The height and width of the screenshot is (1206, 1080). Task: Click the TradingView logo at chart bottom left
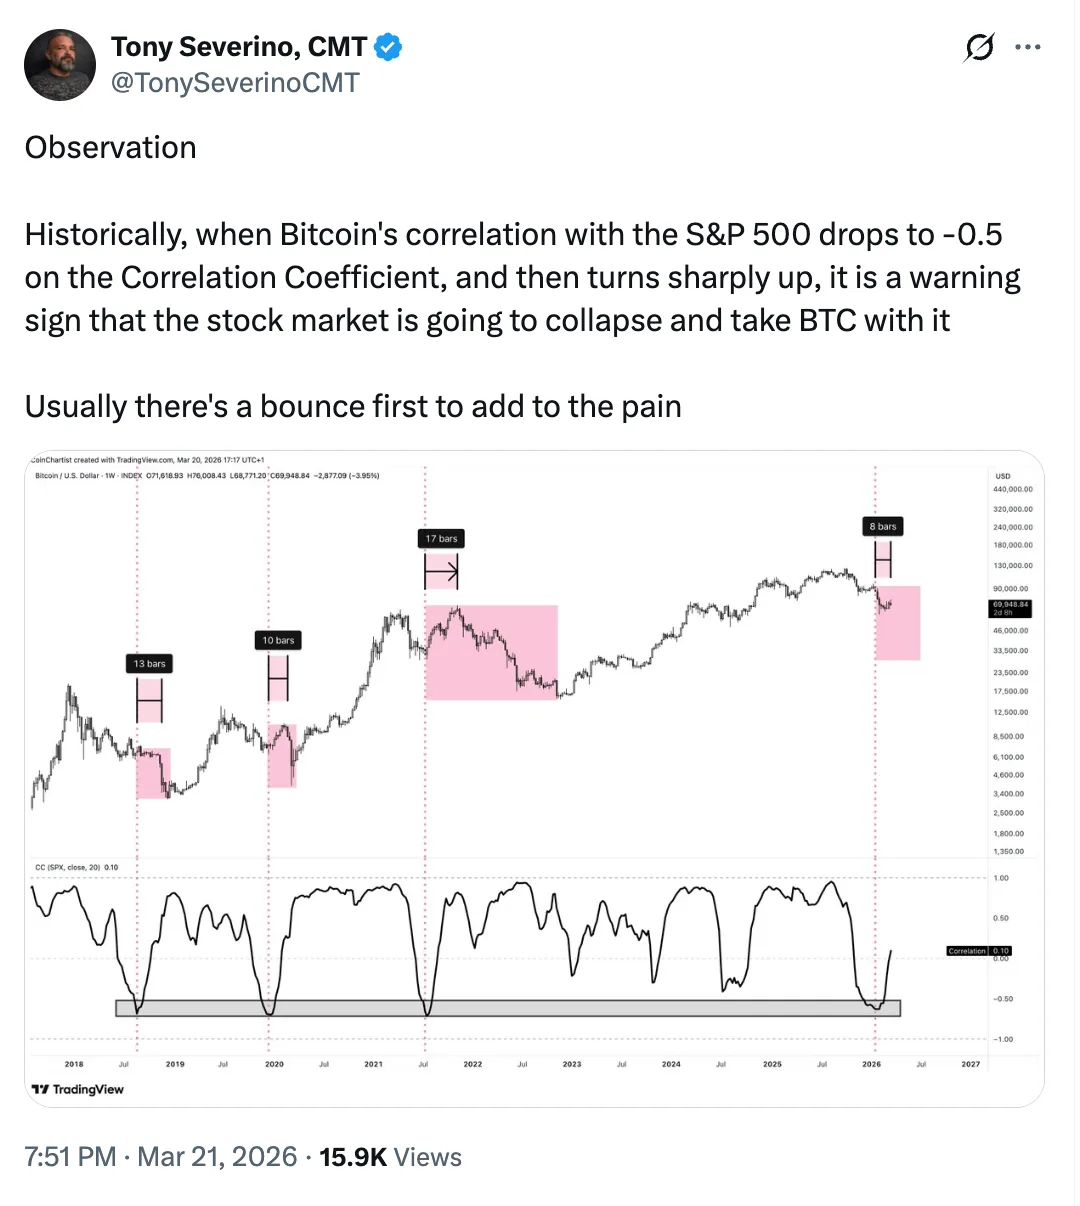click(78, 1089)
